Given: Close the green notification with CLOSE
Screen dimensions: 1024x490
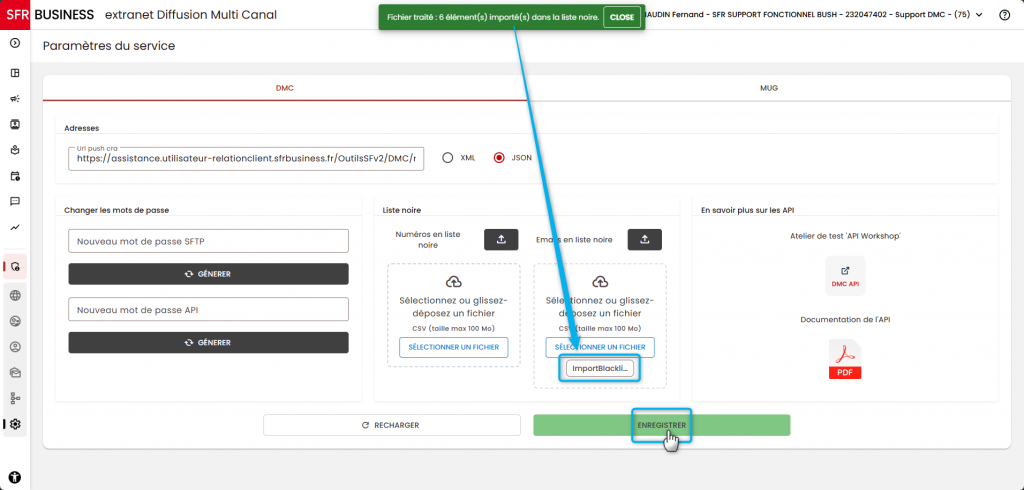Looking at the screenshot, I should pos(622,18).
